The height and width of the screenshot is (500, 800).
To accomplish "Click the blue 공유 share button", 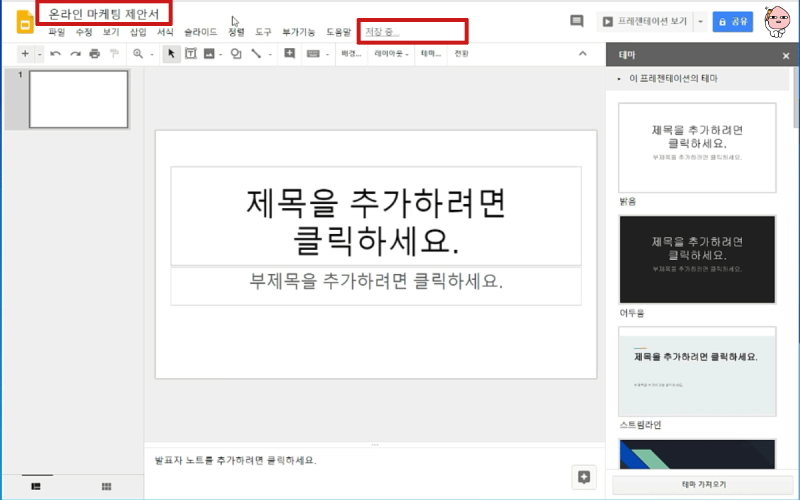I will 733,21.
